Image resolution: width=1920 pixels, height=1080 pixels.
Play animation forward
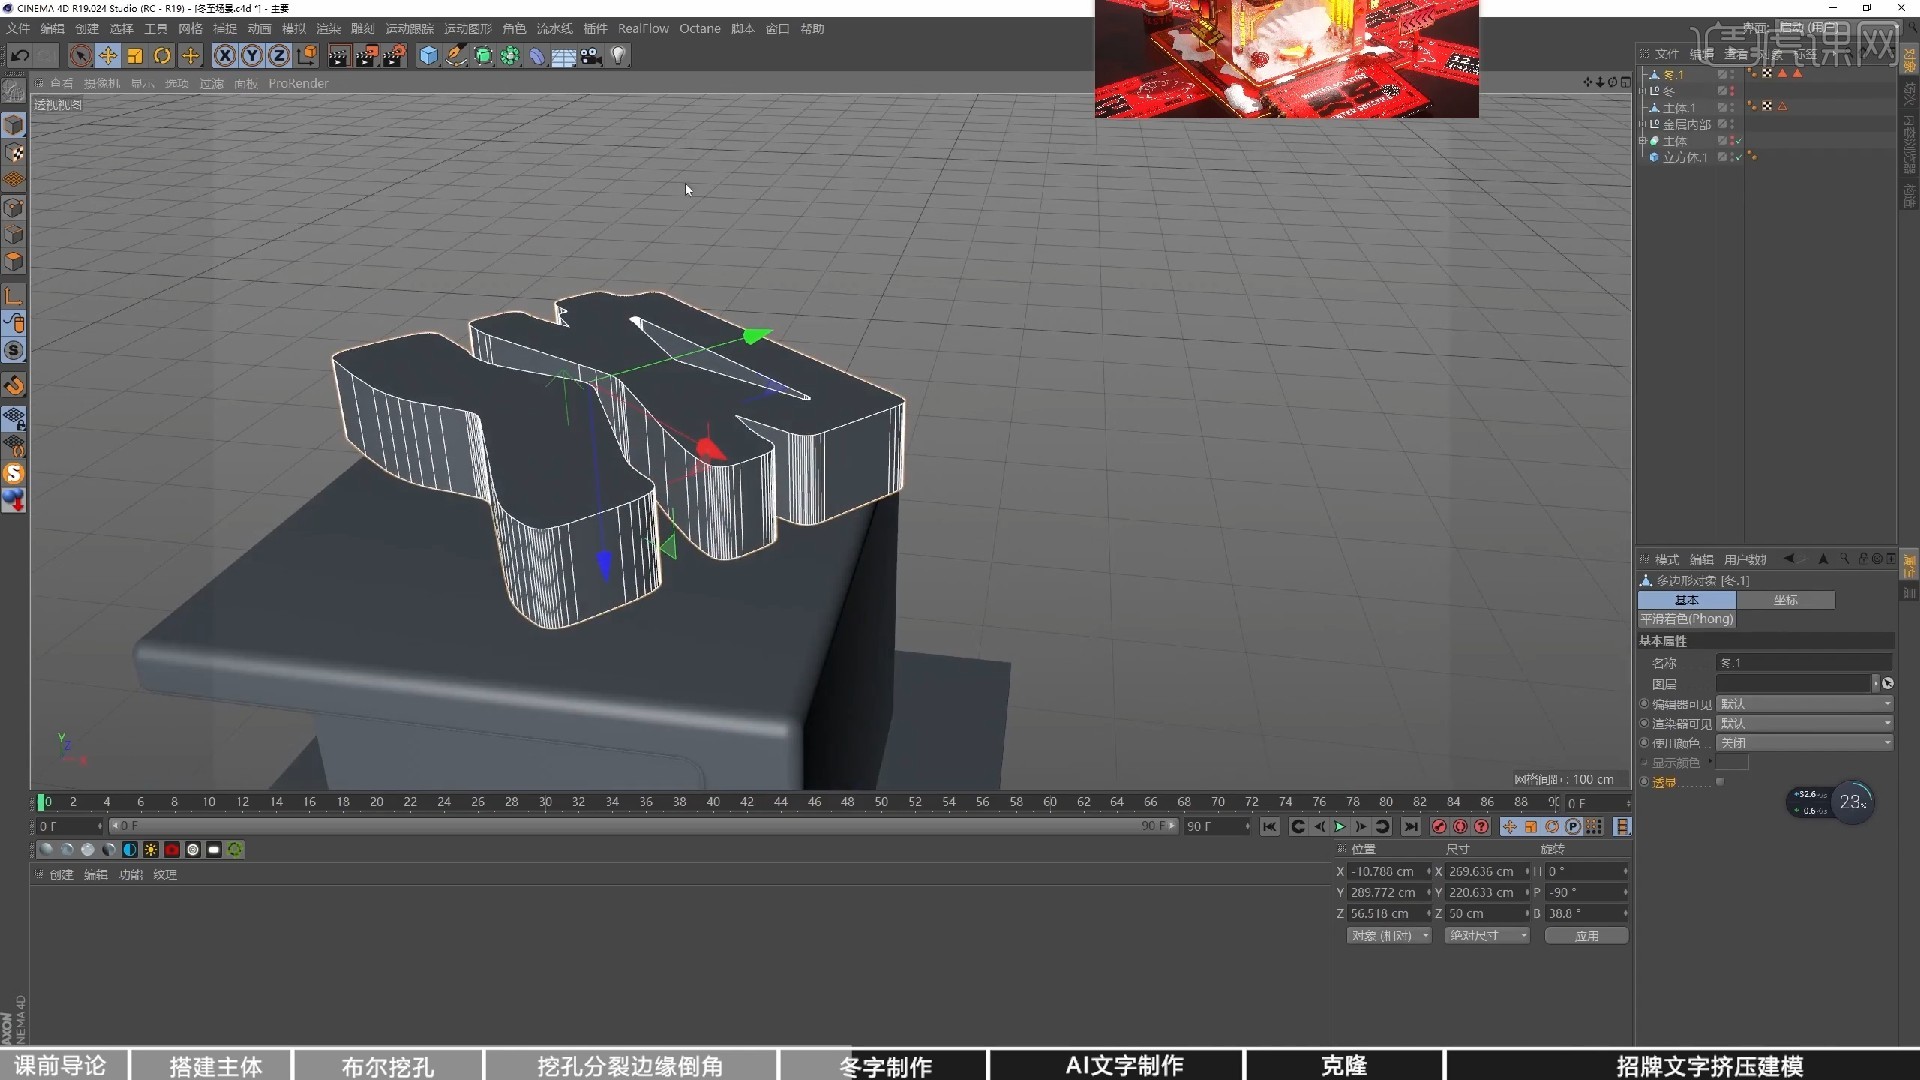click(1340, 827)
